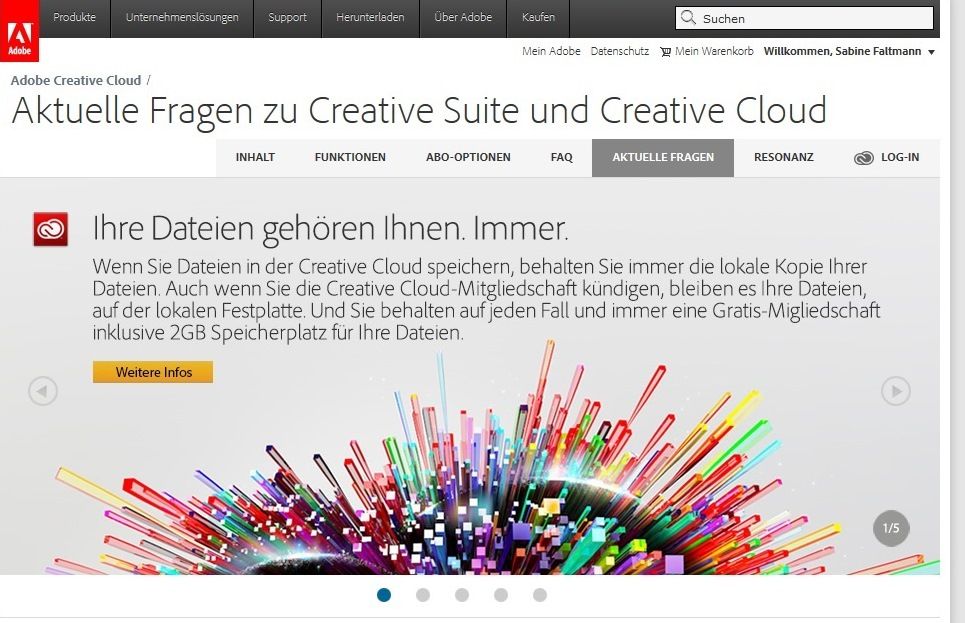Select the second carousel dot
The image size is (965, 623).
tap(423, 595)
